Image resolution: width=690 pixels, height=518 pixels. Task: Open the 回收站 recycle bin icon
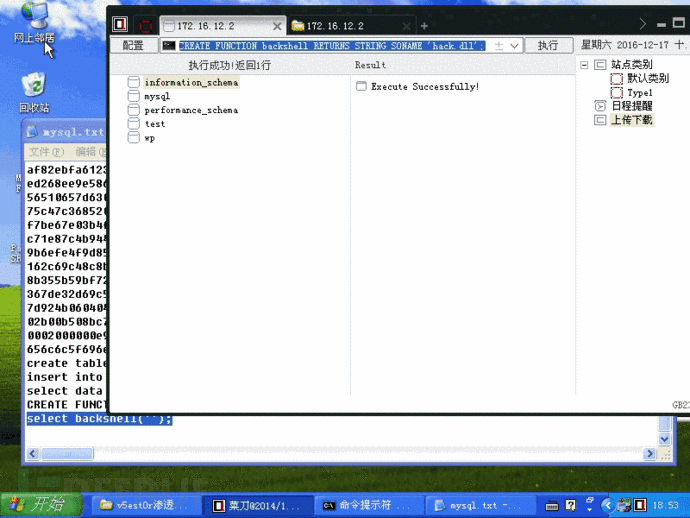(33, 90)
